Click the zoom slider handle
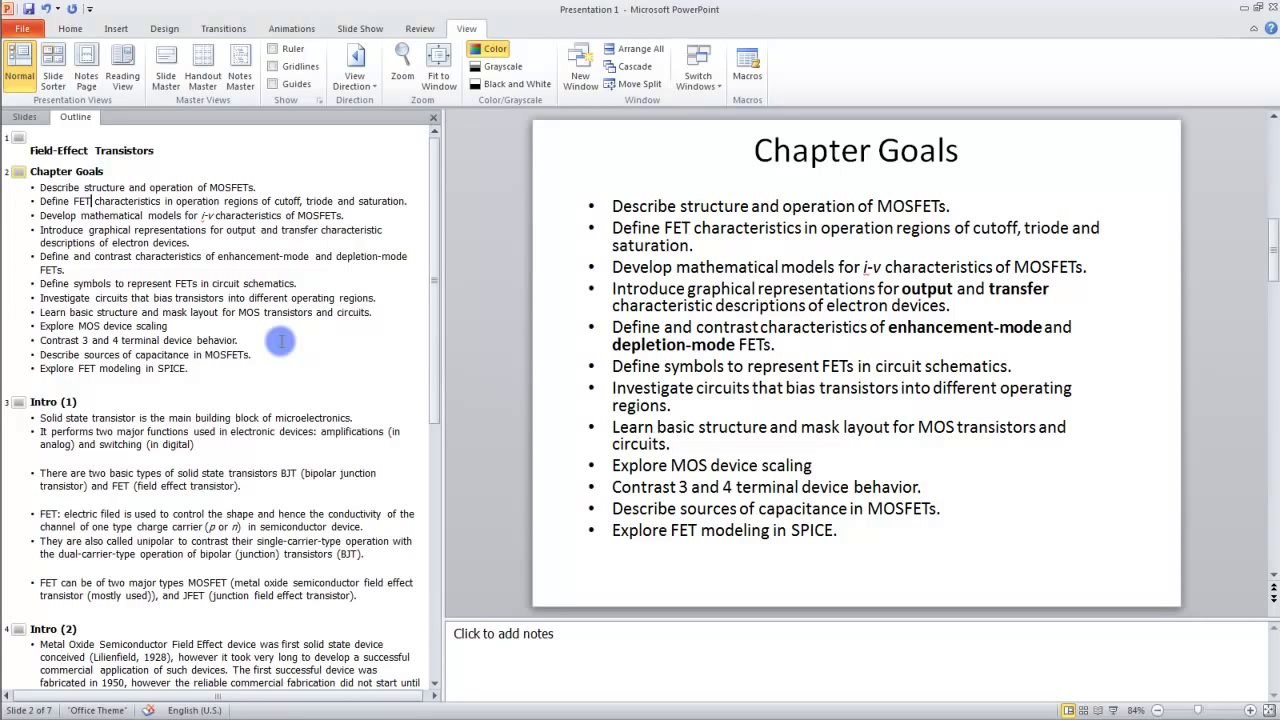Image resolution: width=1280 pixels, height=720 pixels. (x=1198, y=710)
